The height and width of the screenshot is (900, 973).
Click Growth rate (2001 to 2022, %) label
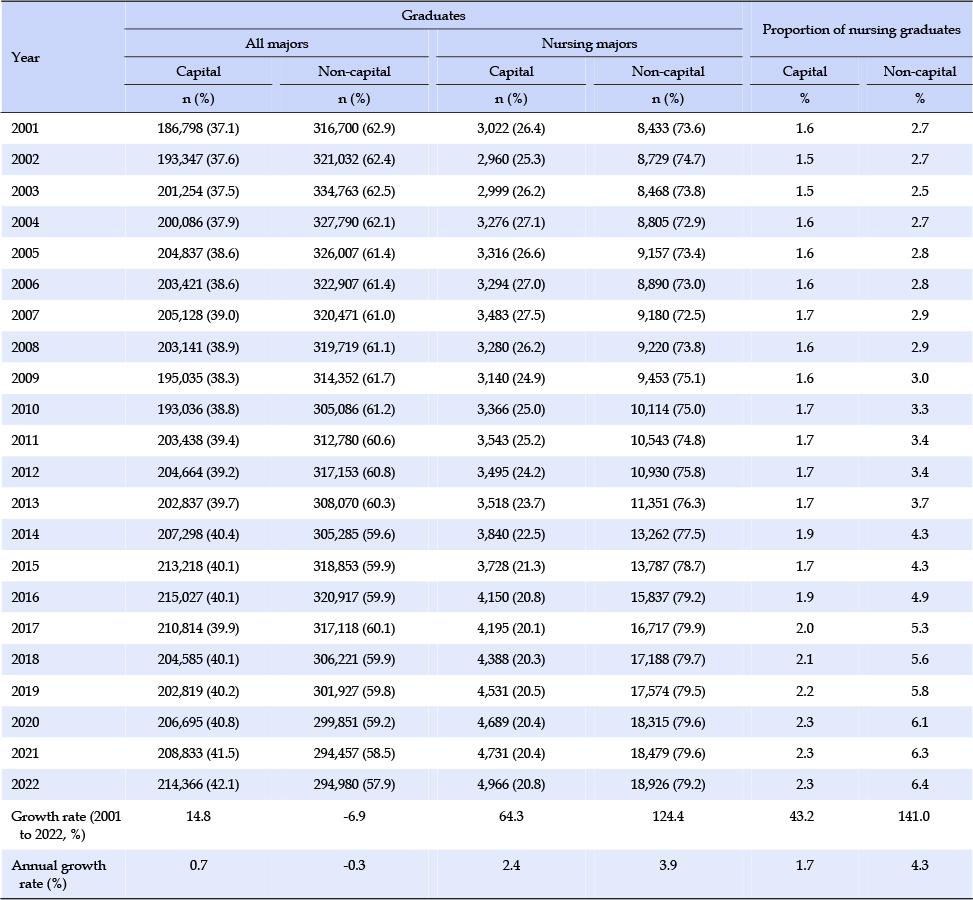(x=66, y=826)
